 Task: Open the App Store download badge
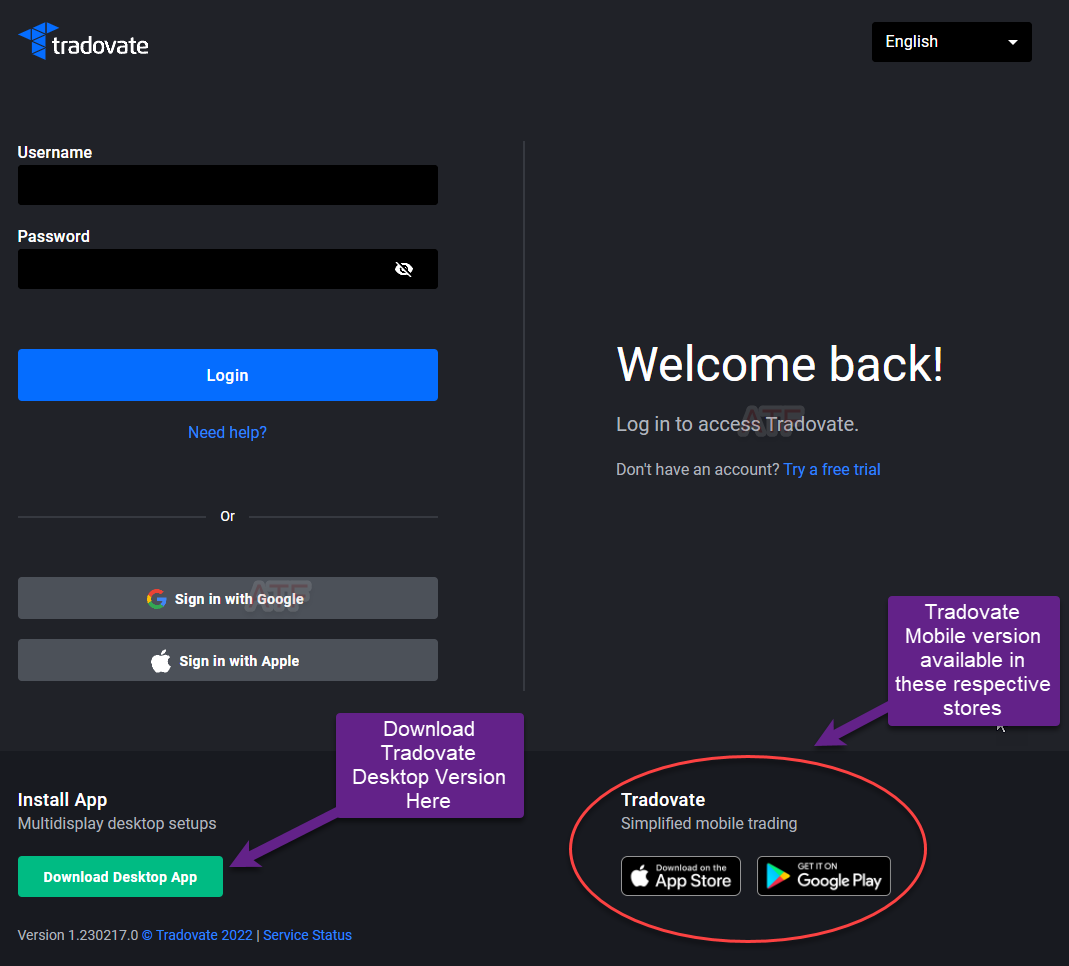pos(680,876)
